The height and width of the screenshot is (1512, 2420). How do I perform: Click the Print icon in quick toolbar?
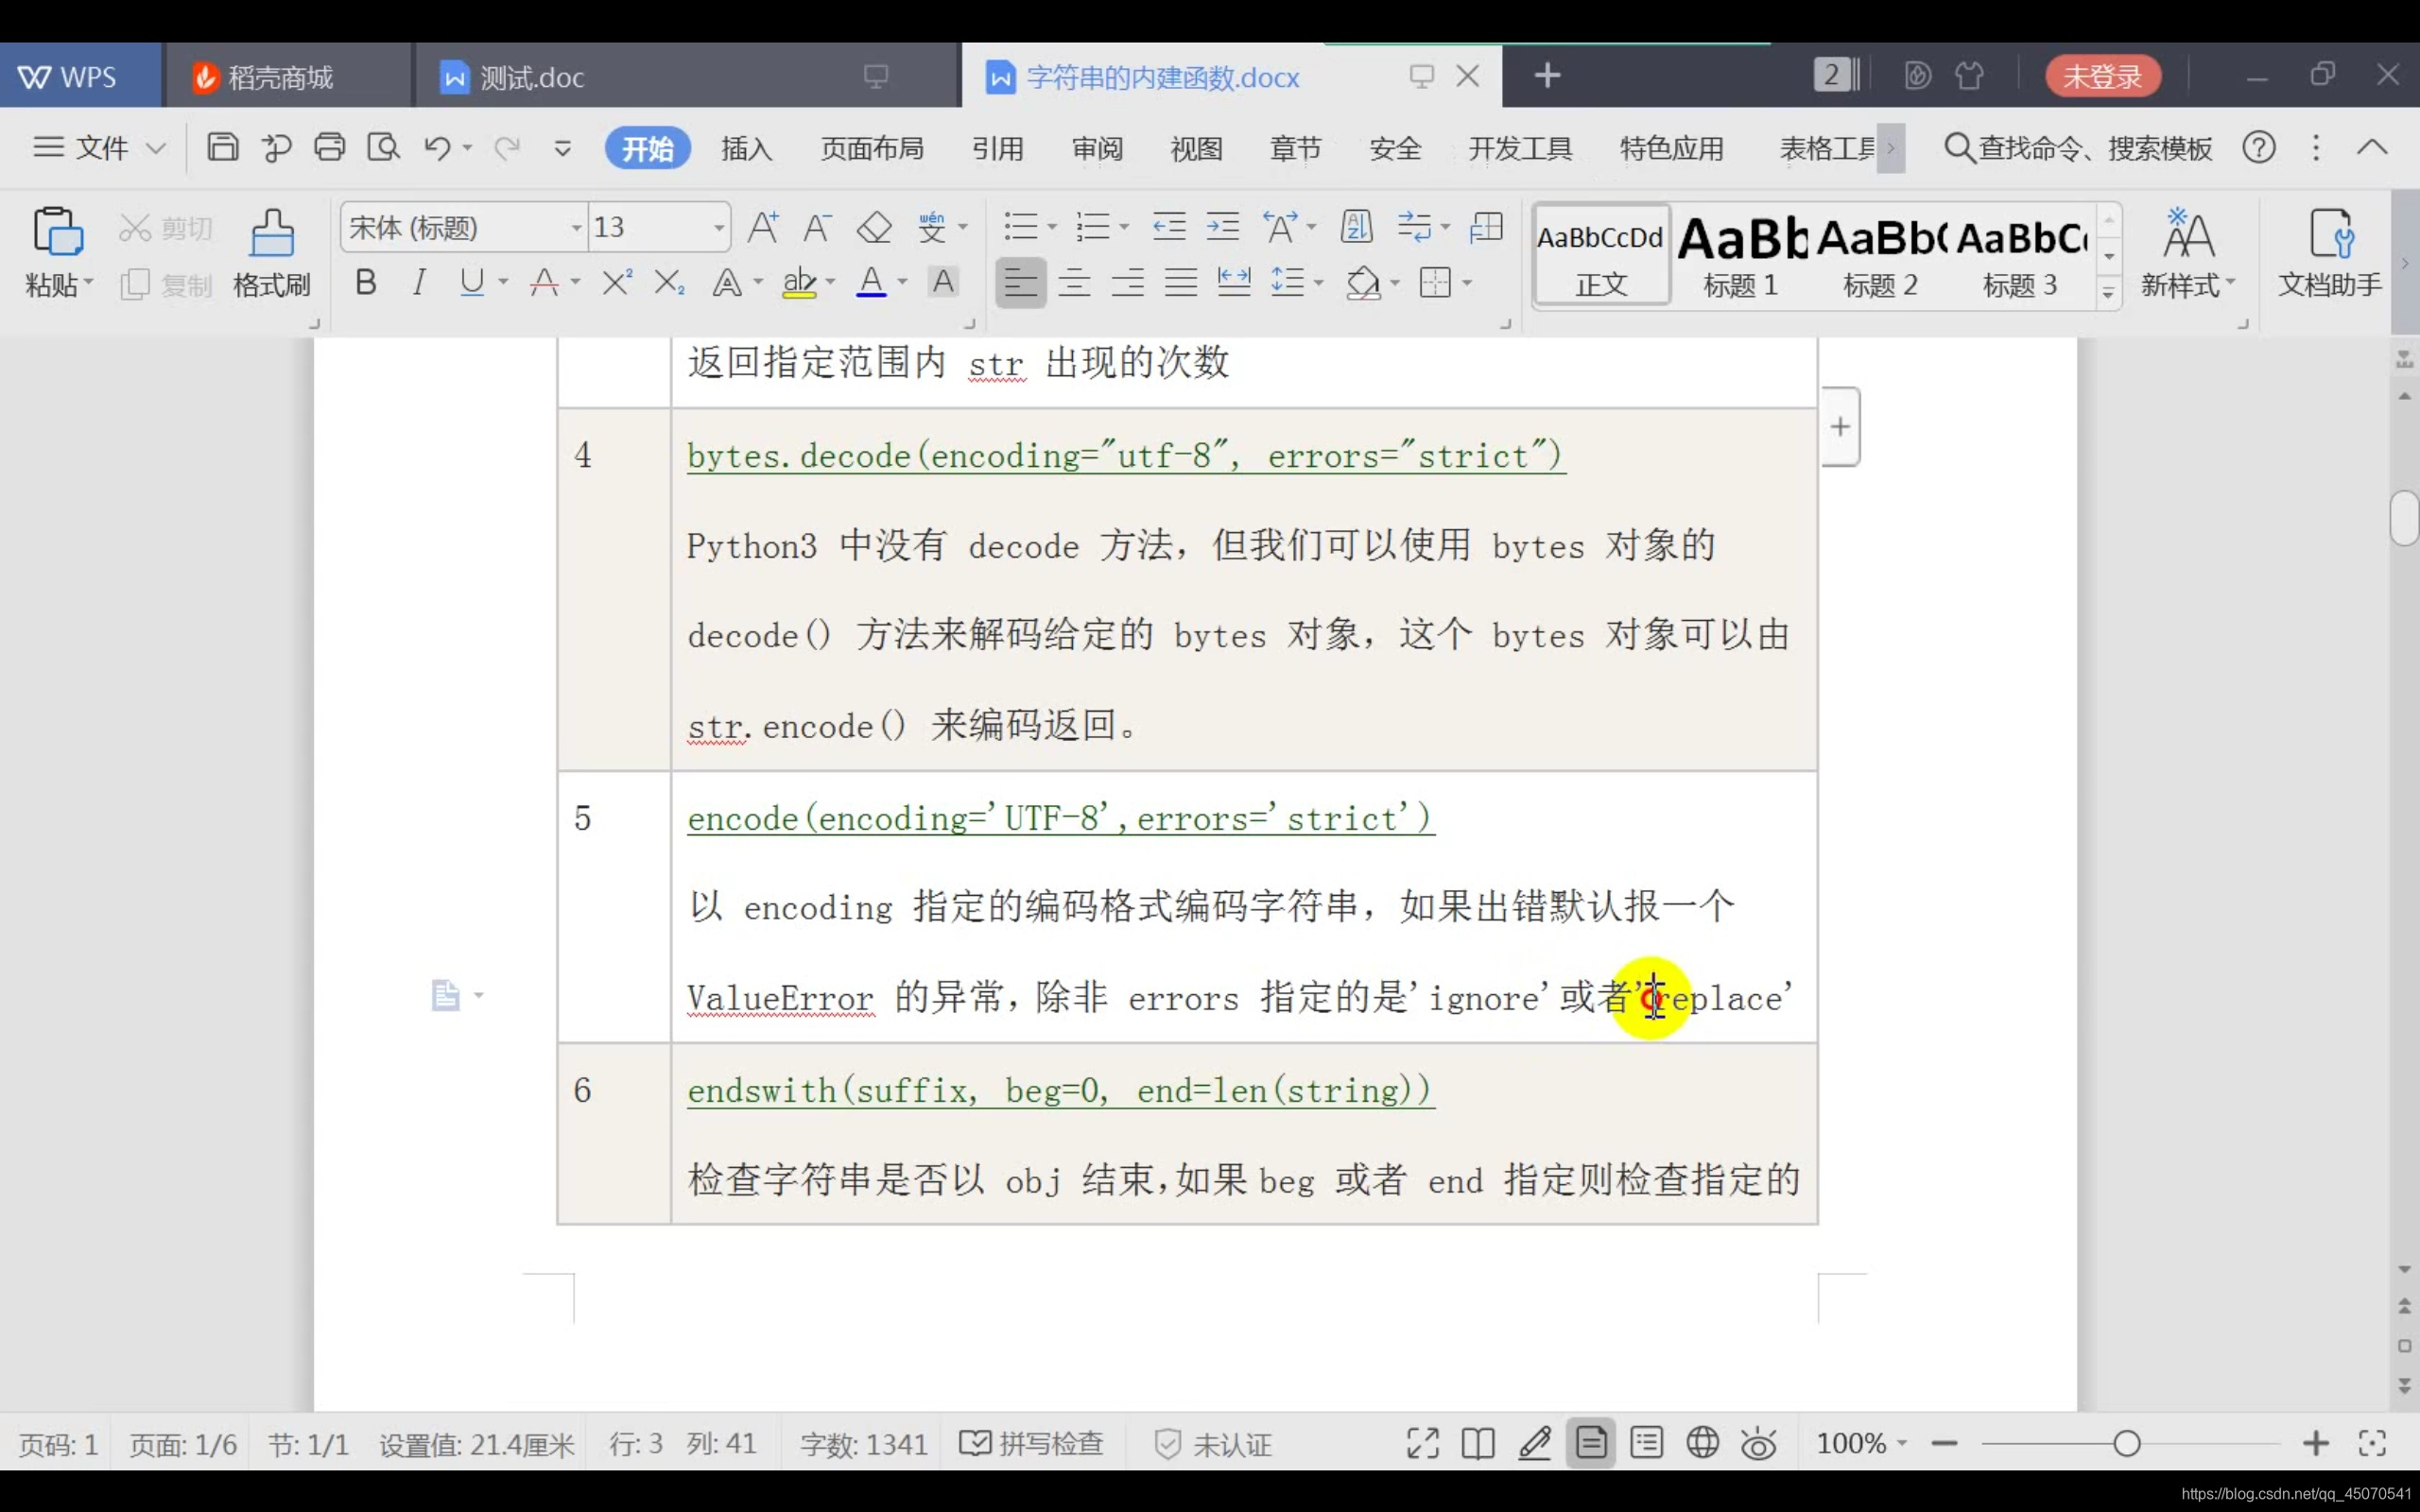point(329,148)
